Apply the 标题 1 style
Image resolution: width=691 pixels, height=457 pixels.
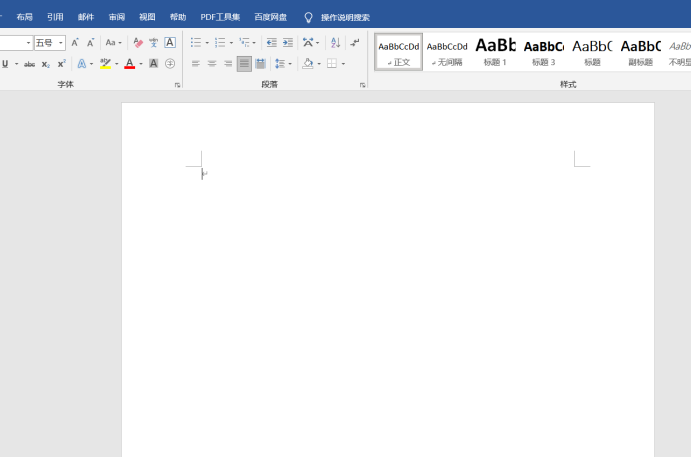pyautogui.click(x=495, y=51)
